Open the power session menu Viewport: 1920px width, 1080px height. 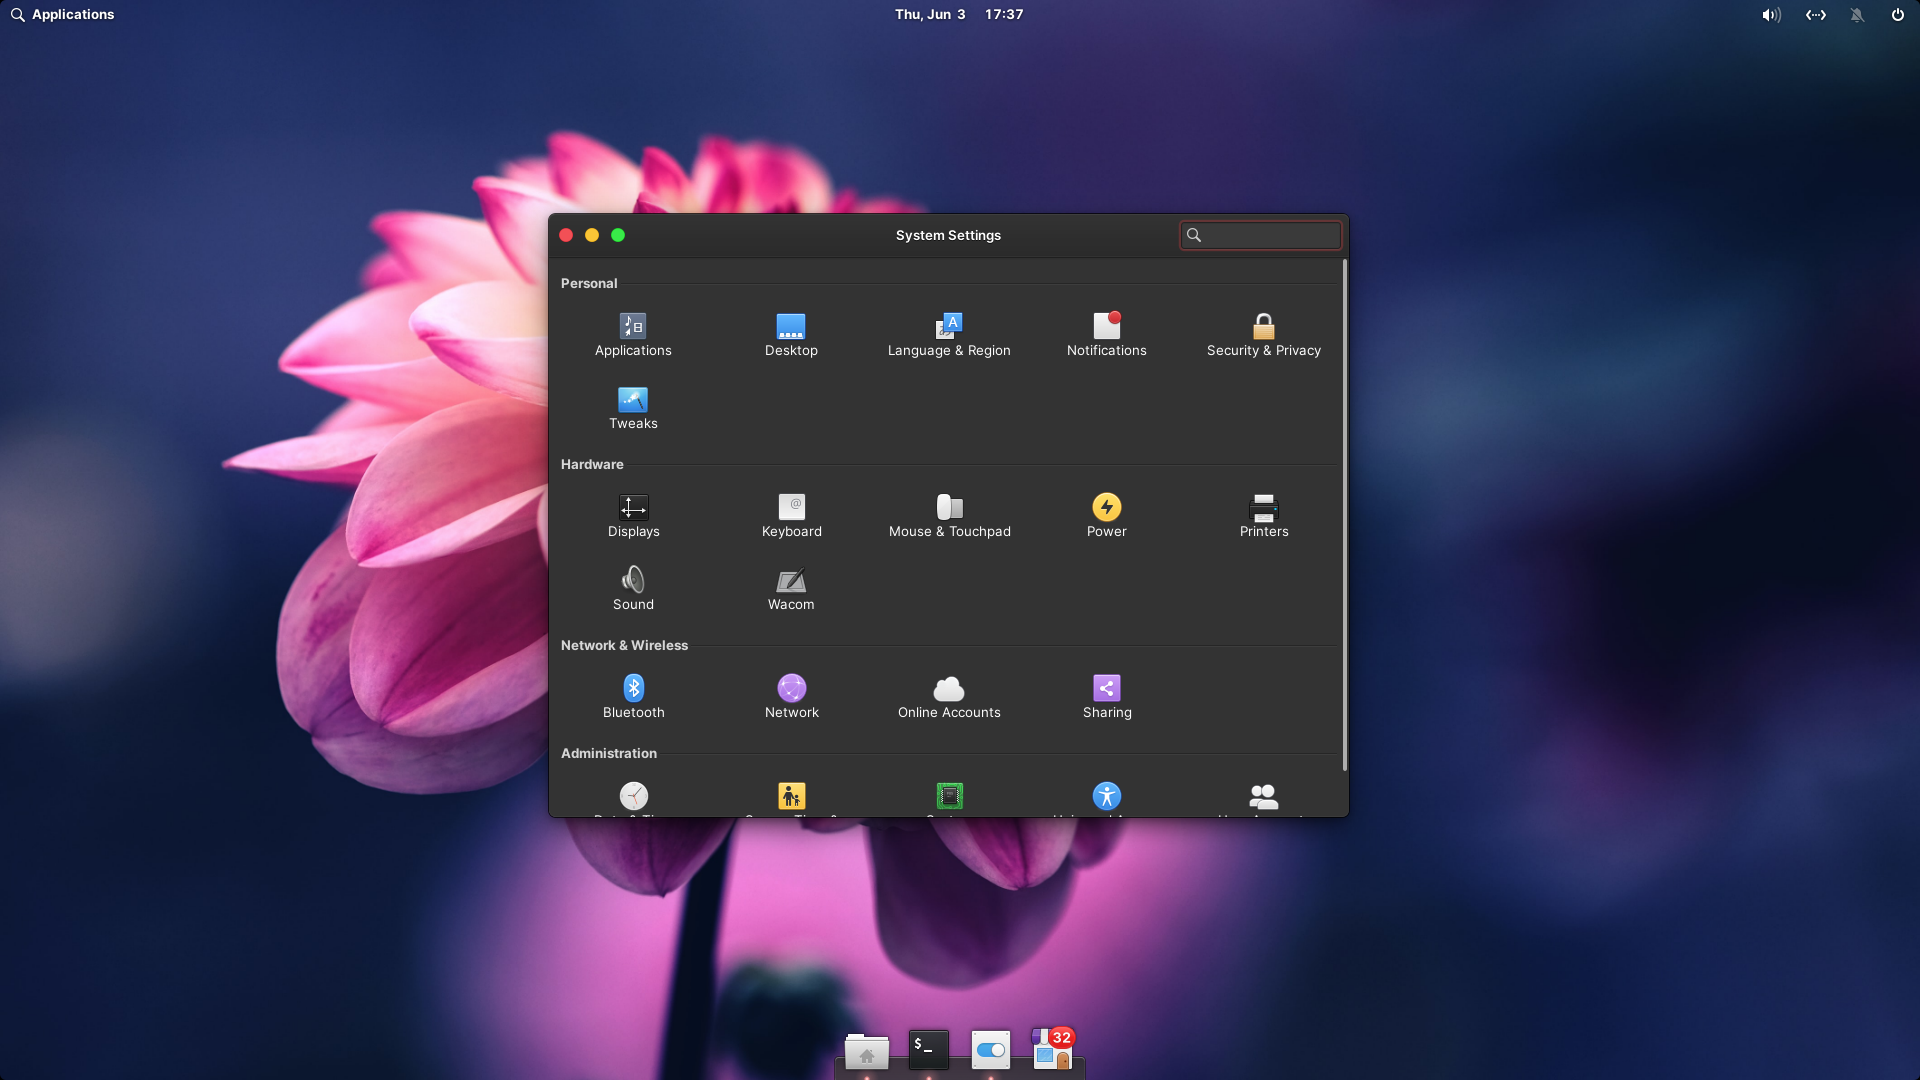tap(1897, 15)
